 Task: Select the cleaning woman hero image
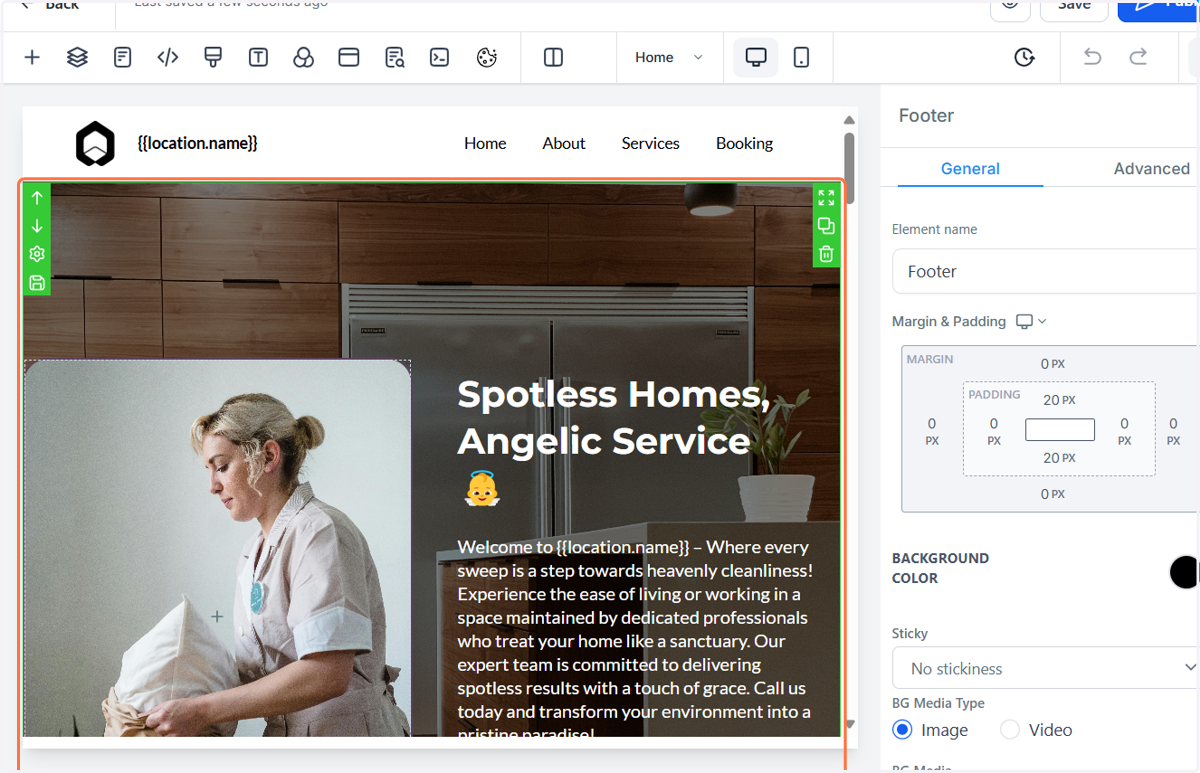pos(217,549)
